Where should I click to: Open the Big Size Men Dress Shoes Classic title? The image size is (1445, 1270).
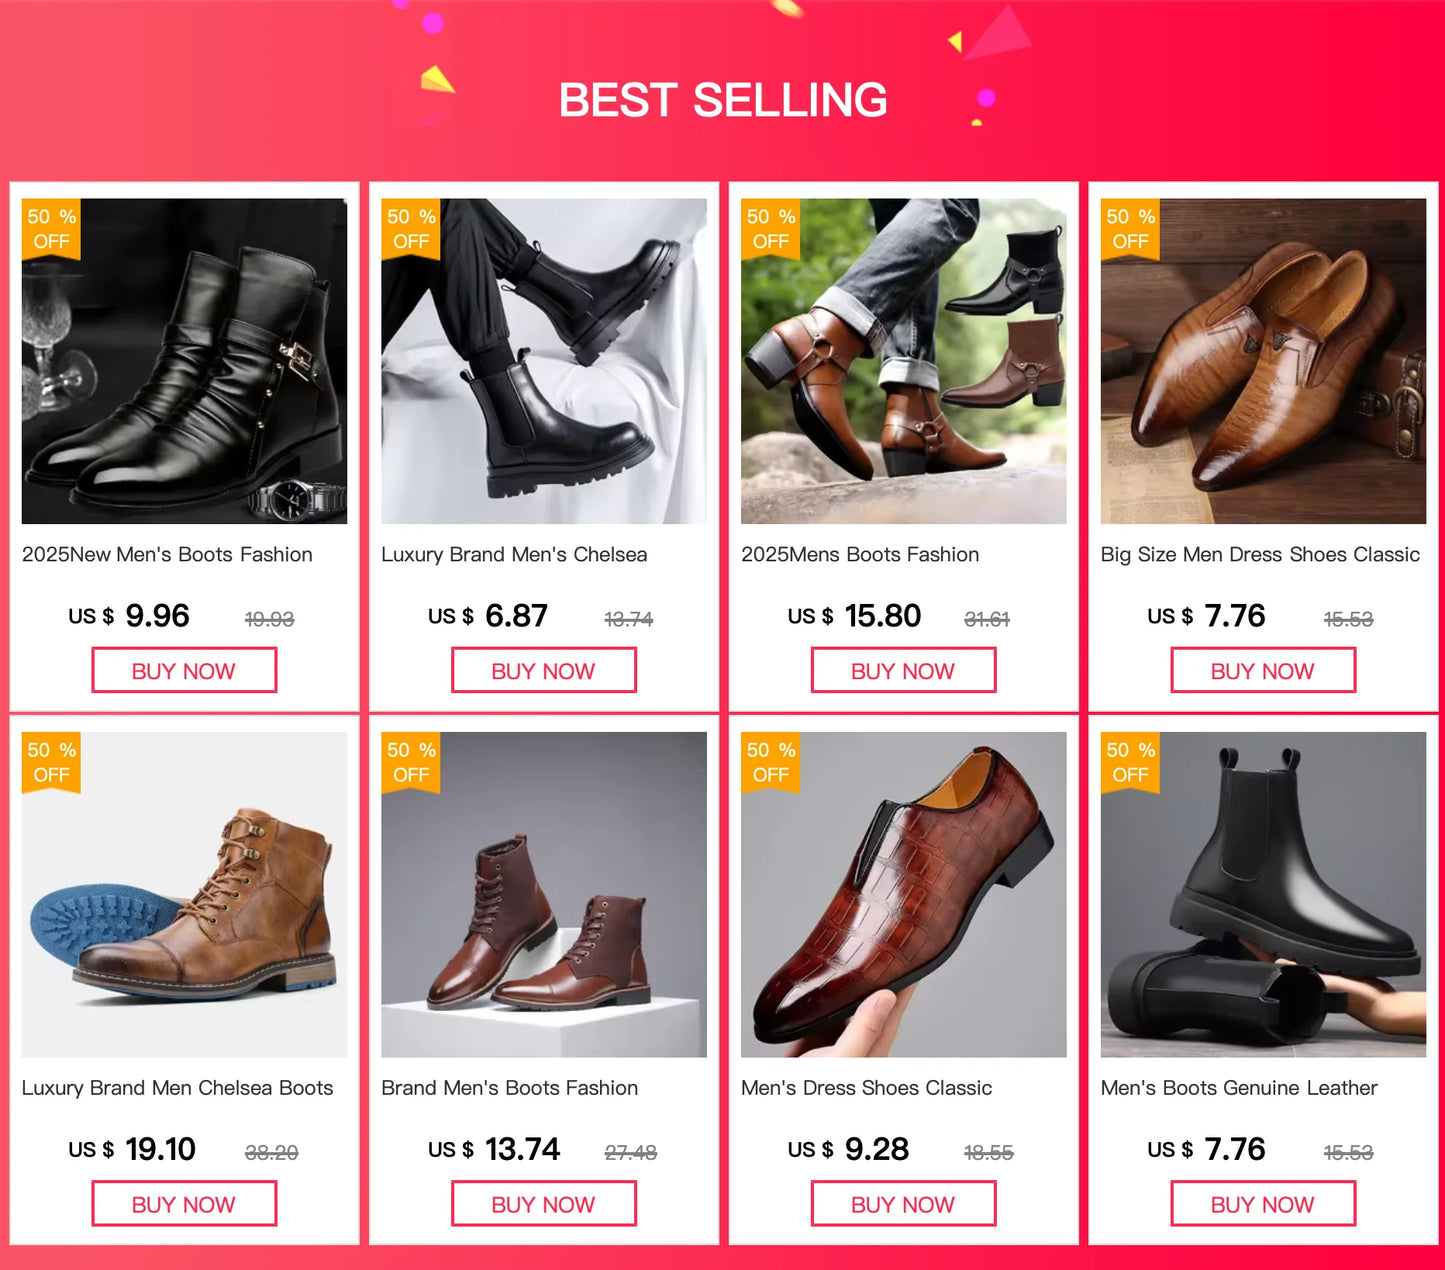[x=1260, y=554]
